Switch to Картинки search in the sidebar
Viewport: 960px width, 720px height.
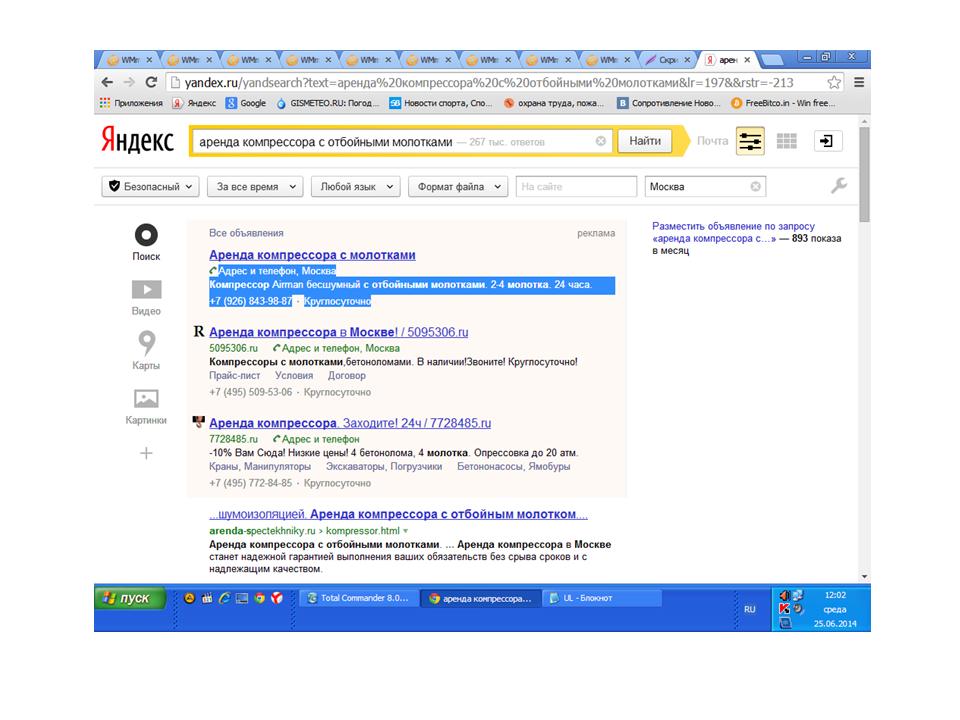click(146, 407)
